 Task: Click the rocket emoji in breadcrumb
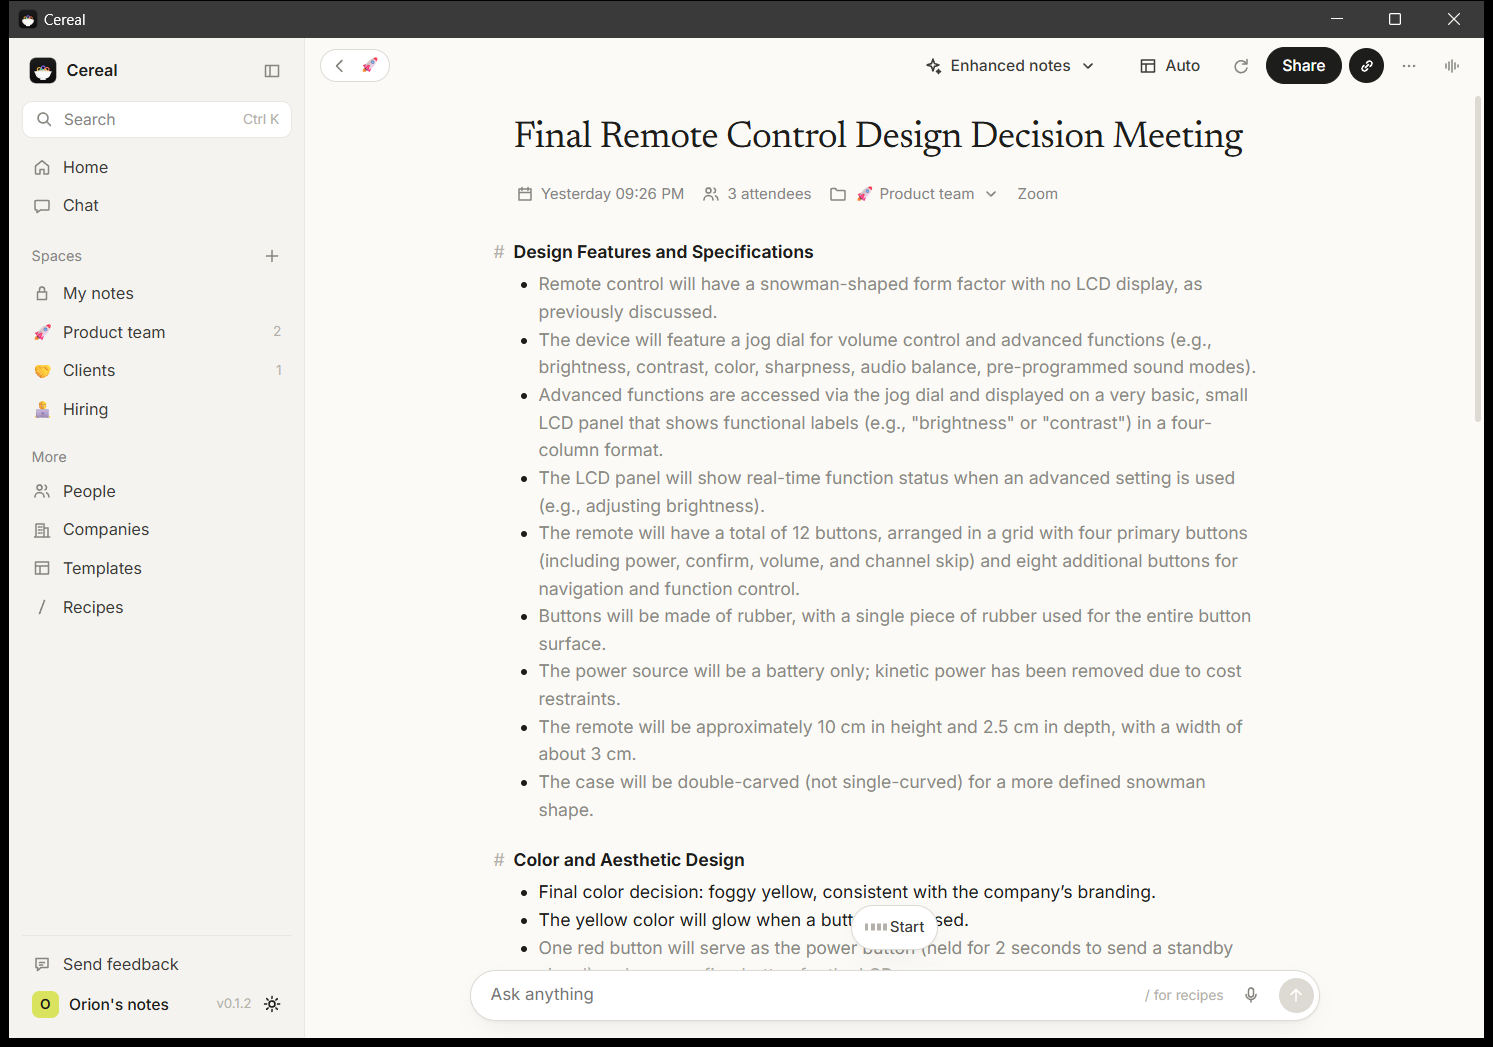[x=370, y=65]
